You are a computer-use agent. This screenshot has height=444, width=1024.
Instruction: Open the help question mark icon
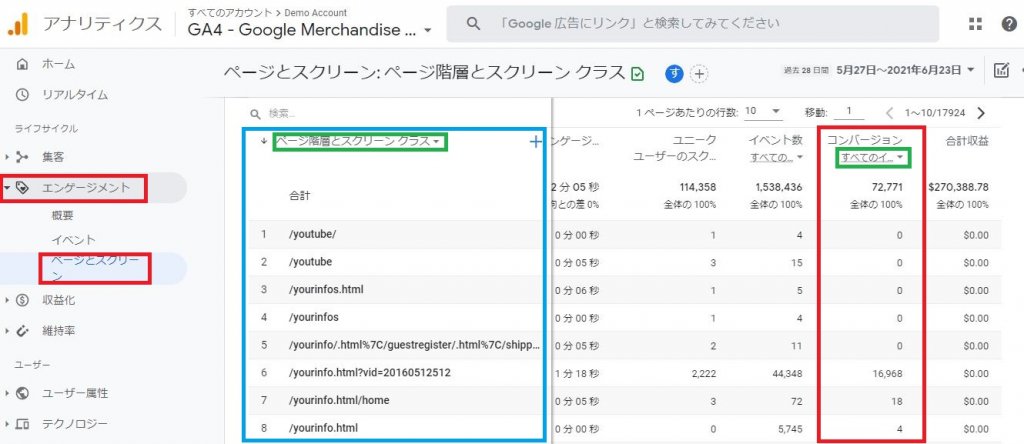1009,24
